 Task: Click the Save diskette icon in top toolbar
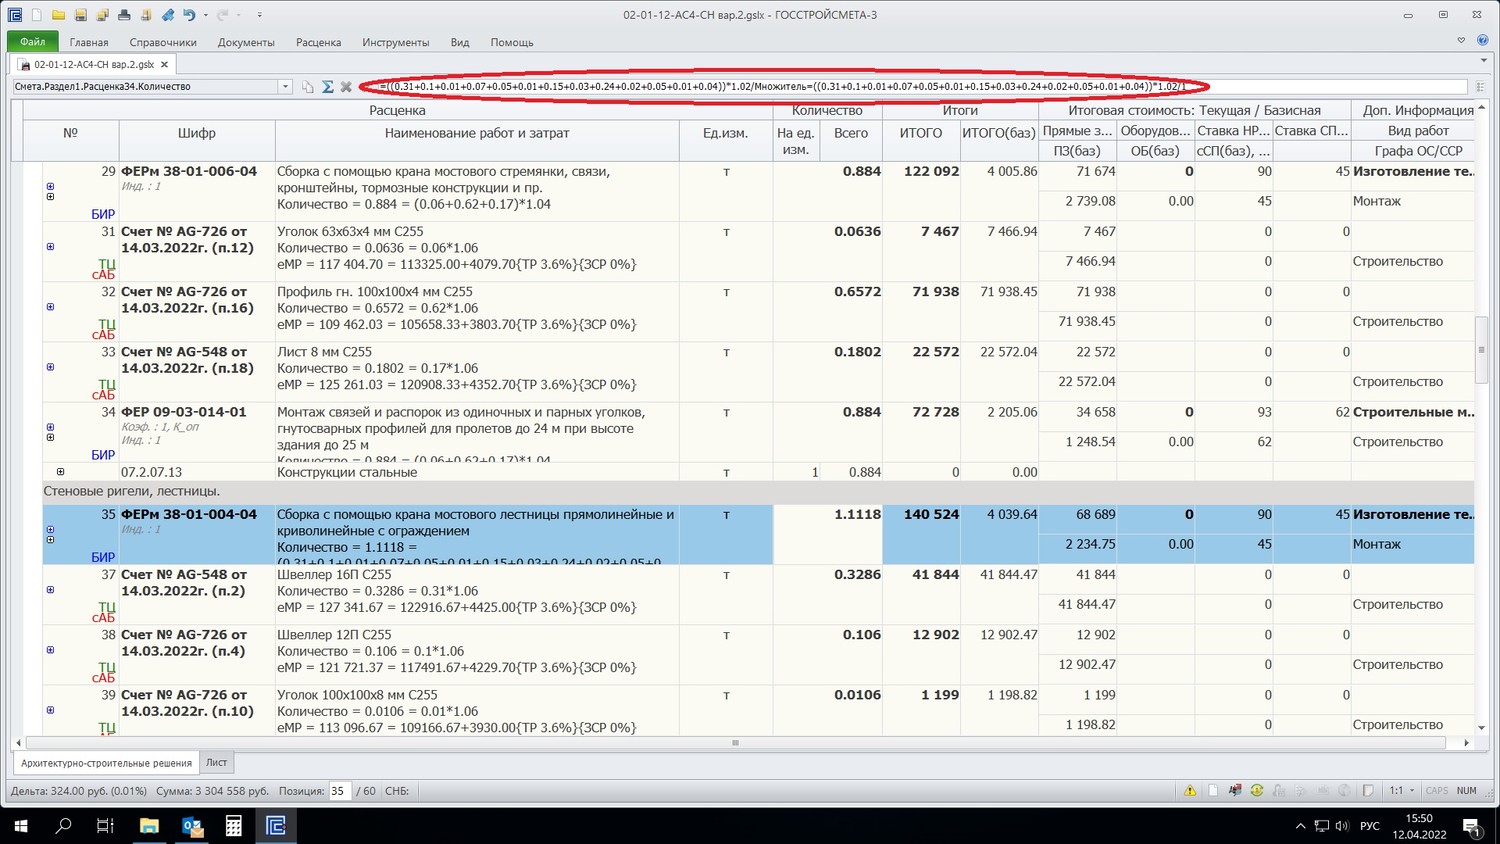81,15
